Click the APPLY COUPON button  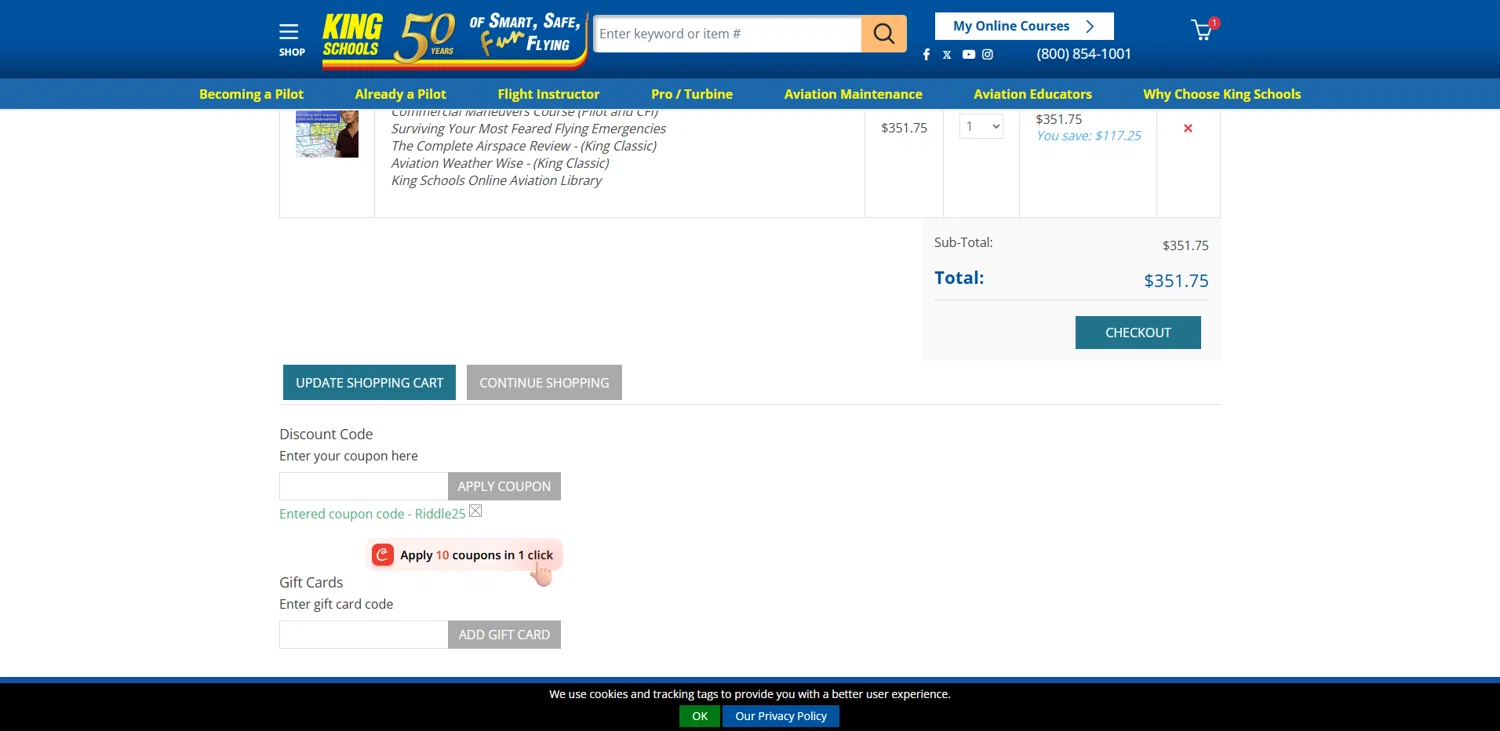tap(504, 486)
